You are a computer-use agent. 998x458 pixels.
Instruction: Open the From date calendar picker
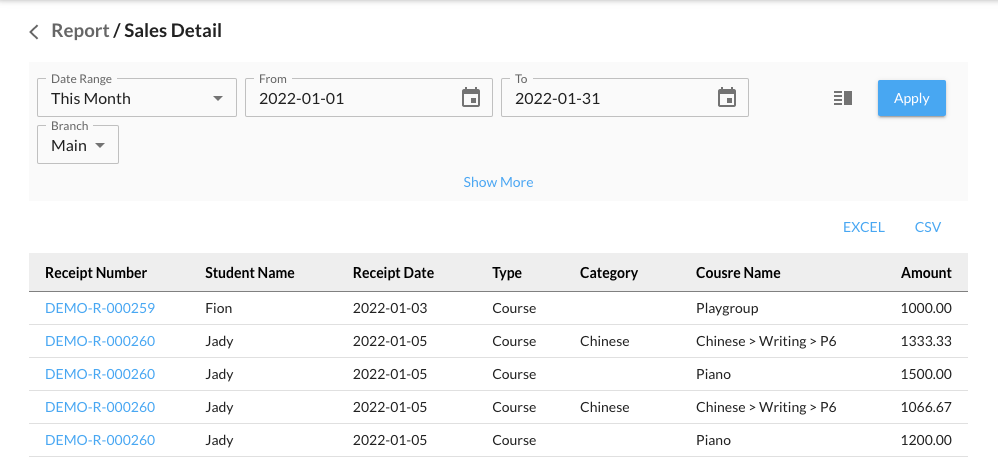[x=470, y=98]
